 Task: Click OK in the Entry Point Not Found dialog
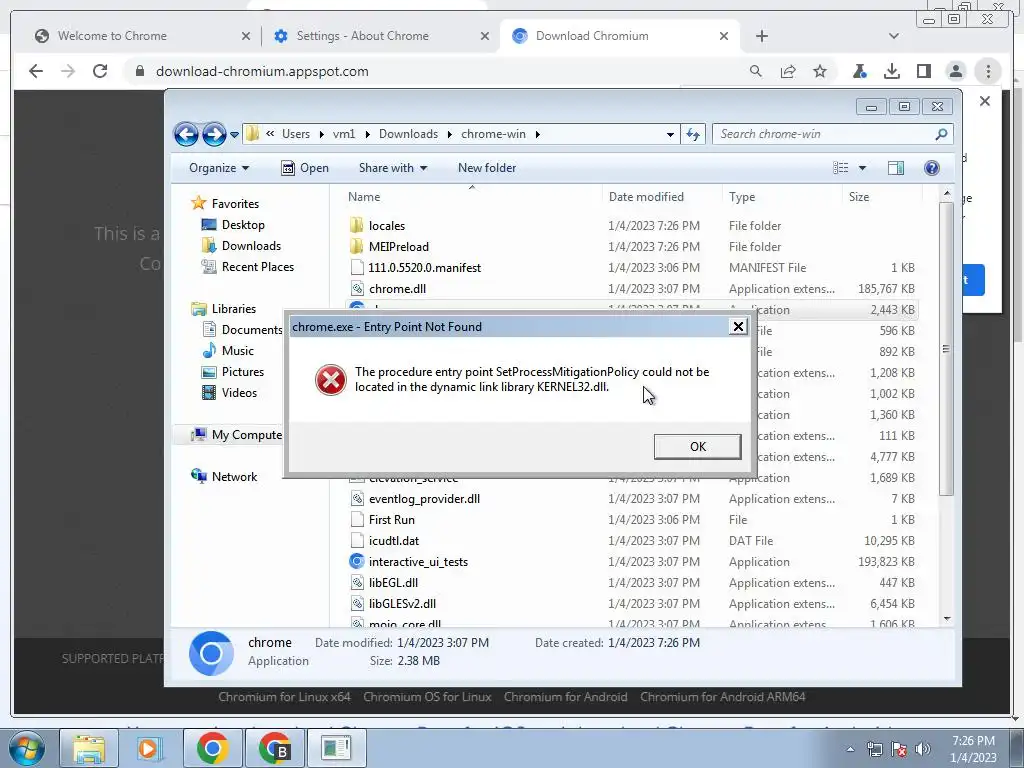tap(697, 447)
